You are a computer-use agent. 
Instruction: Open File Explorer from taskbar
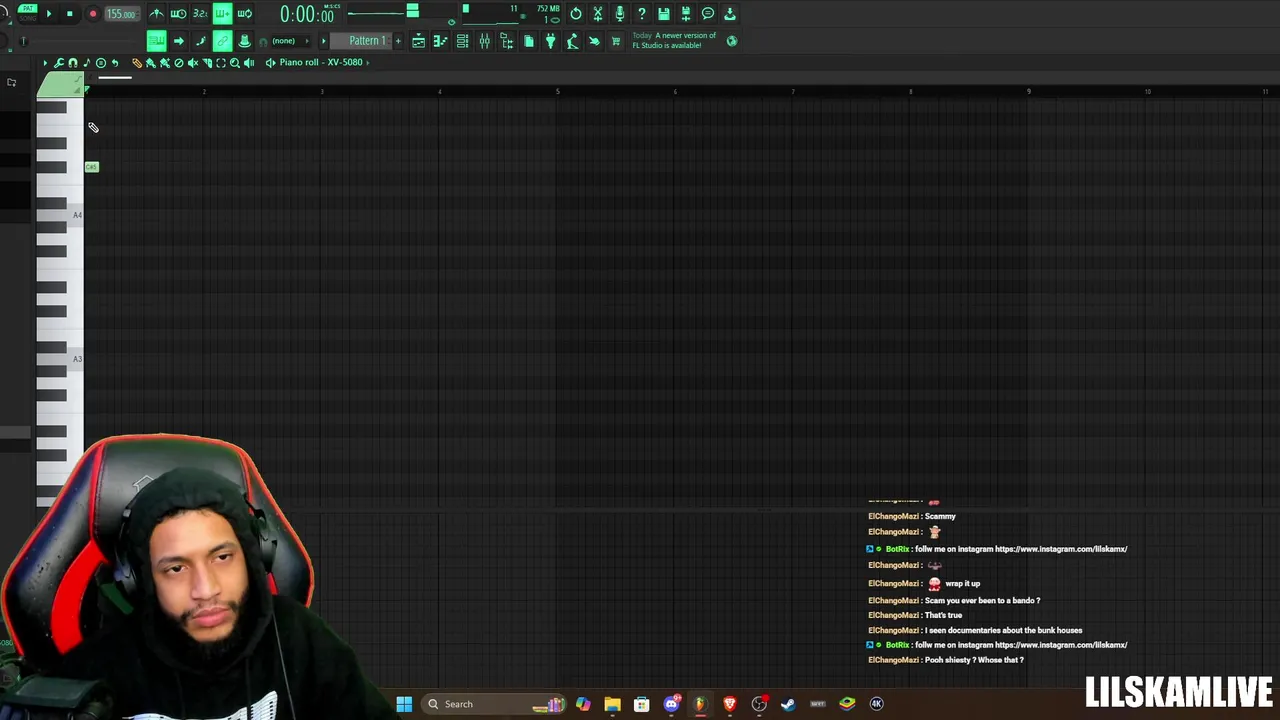pyautogui.click(x=612, y=704)
